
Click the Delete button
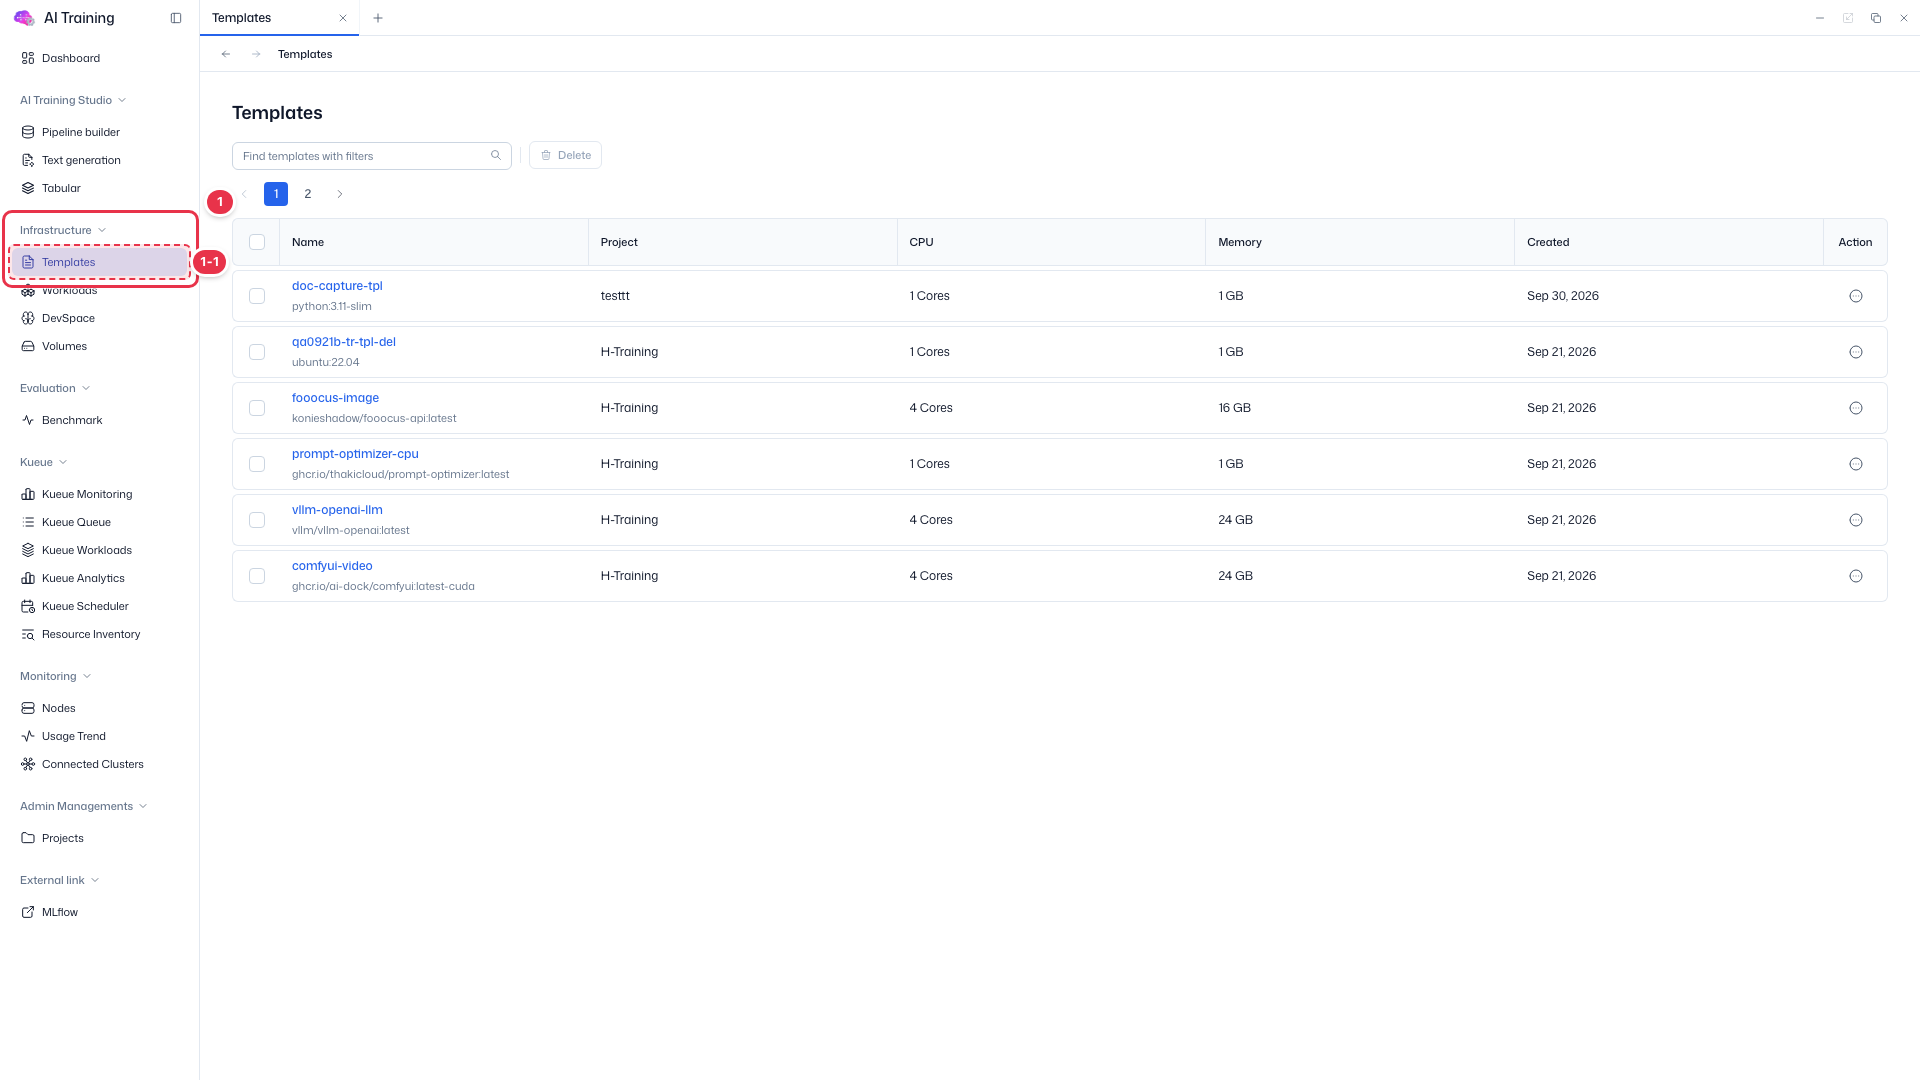click(565, 155)
